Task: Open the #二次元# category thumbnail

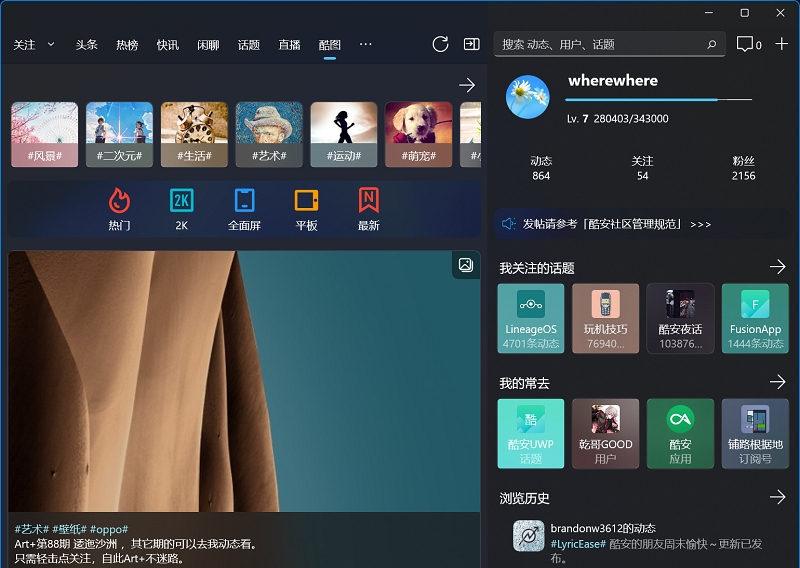Action: [x=119, y=134]
